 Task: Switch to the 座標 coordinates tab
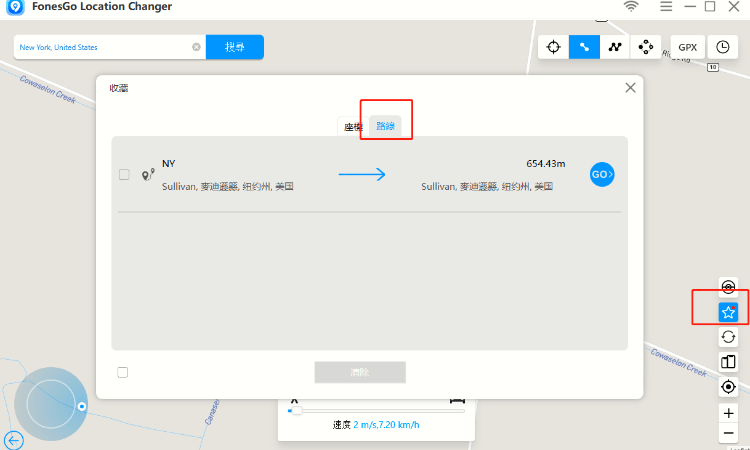click(x=353, y=127)
